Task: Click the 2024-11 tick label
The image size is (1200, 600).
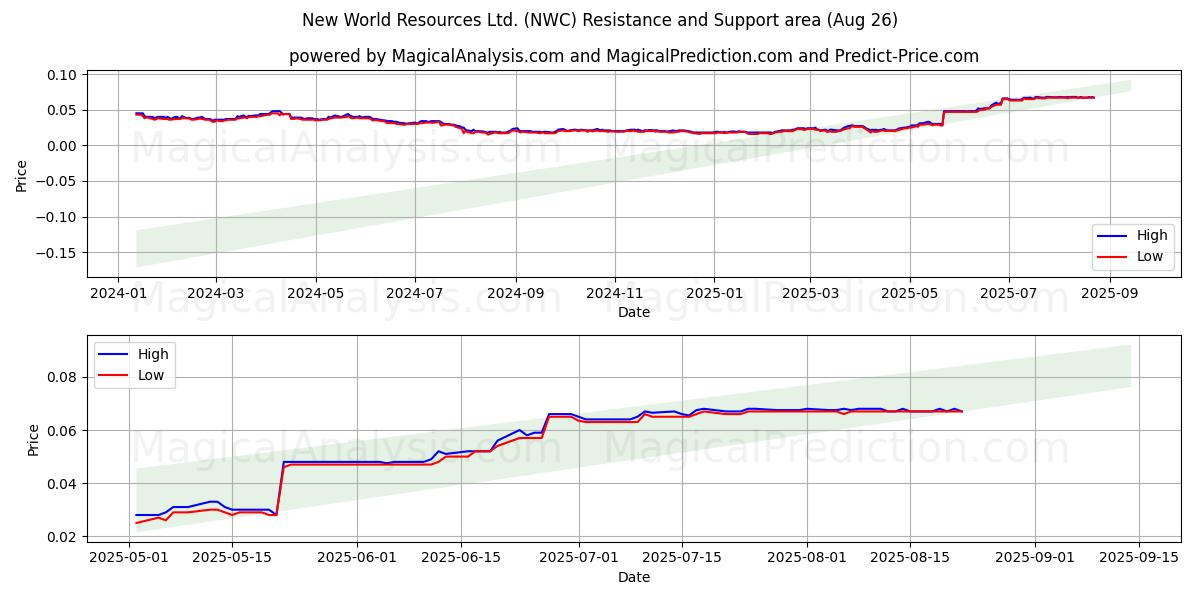Action: coord(614,293)
